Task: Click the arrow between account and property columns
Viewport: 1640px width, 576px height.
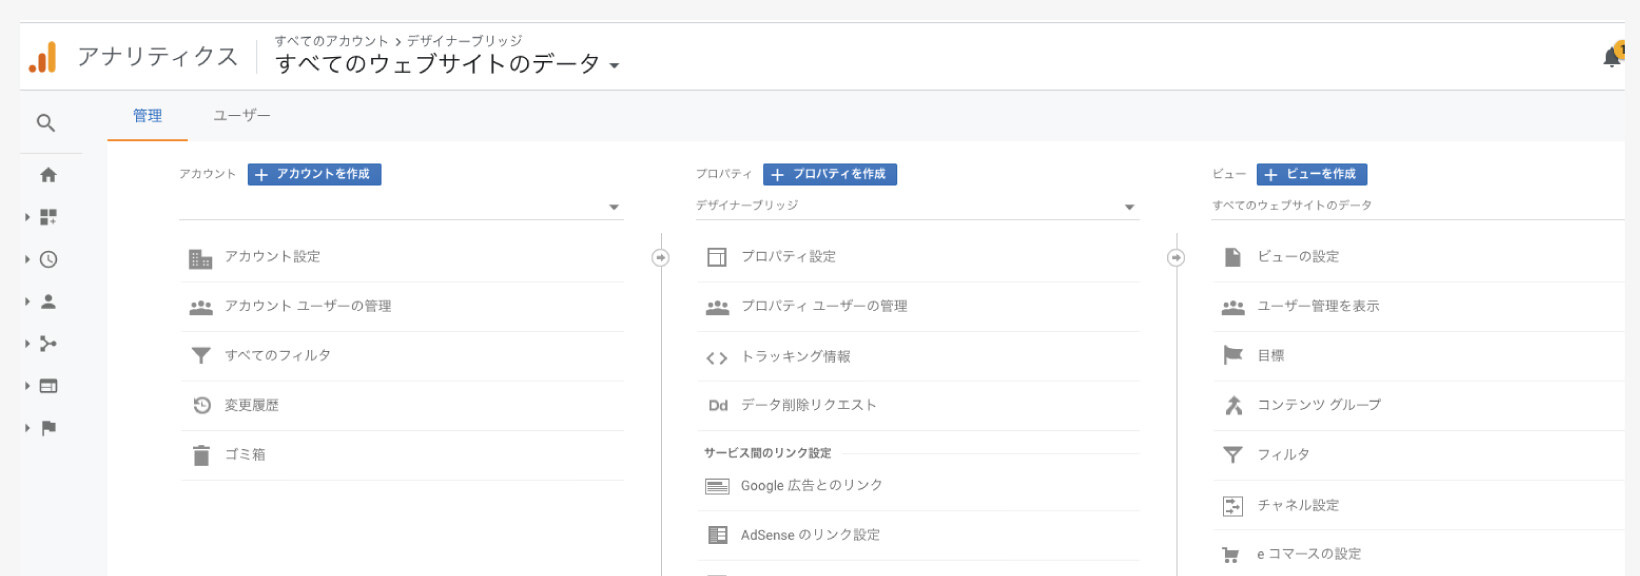Action: [660, 258]
